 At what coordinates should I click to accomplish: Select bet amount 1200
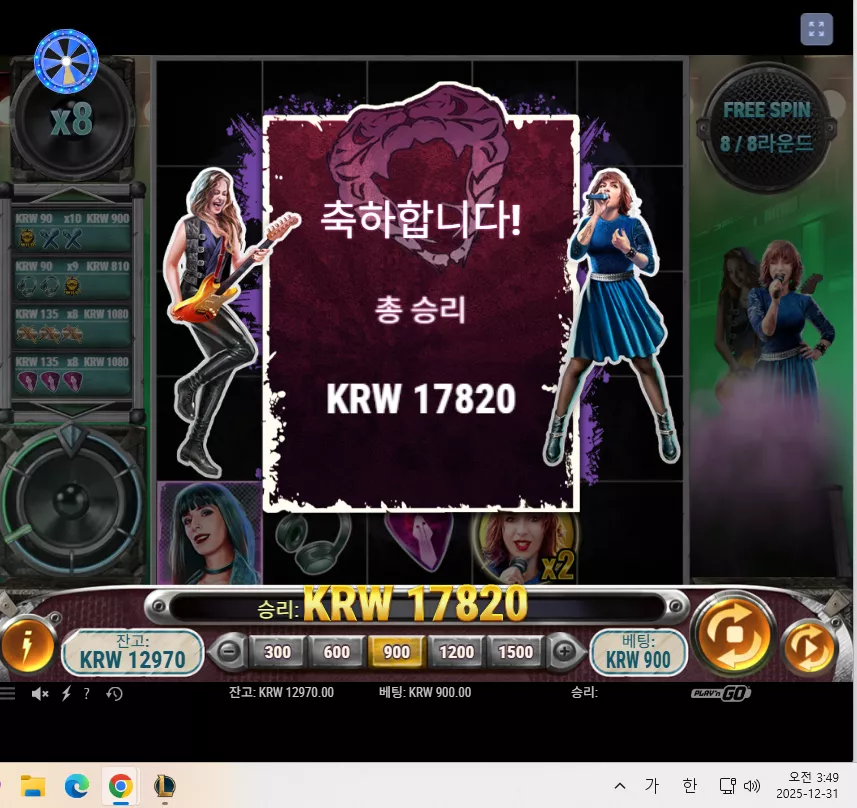456,652
